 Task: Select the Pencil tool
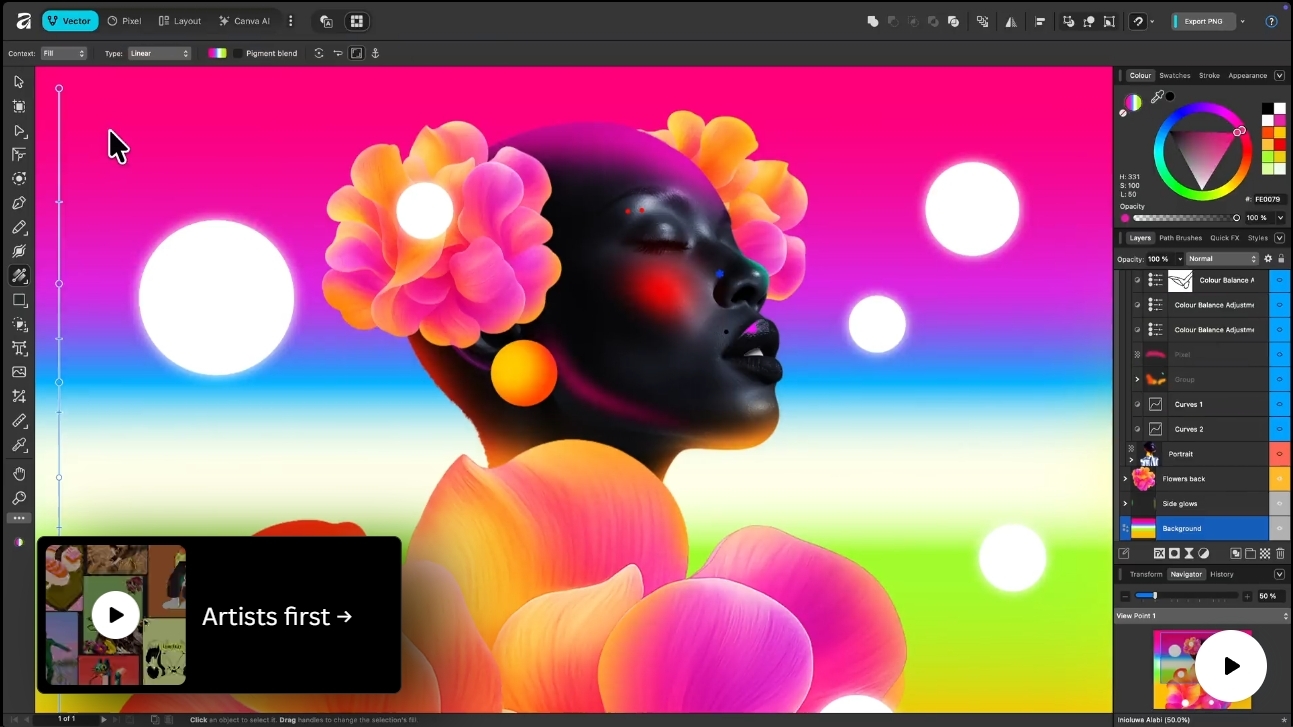click(x=19, y=228)
